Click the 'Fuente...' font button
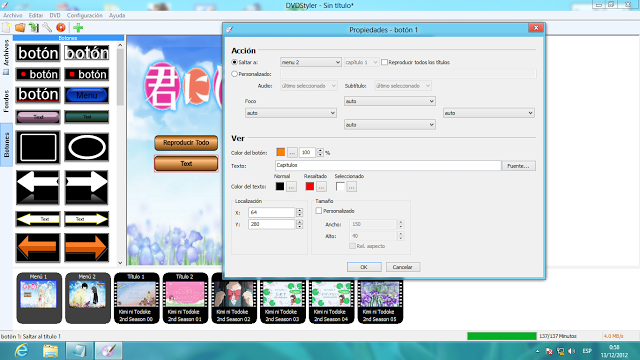This screenshot has height=360, width=640. [518, 166]
